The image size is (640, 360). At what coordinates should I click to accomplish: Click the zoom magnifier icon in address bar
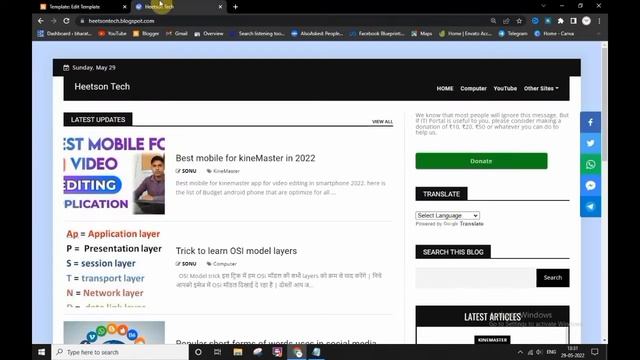(493, 21)
